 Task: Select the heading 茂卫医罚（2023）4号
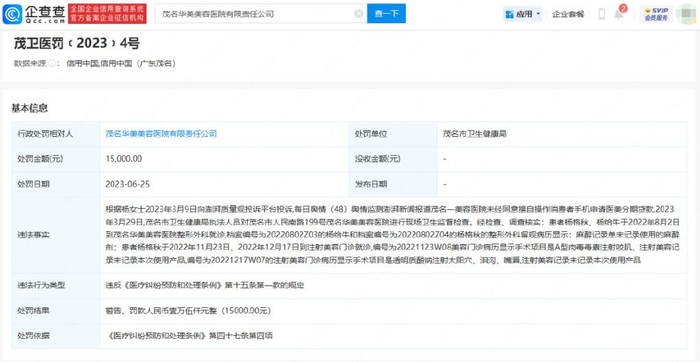click(x=77, y=43)
